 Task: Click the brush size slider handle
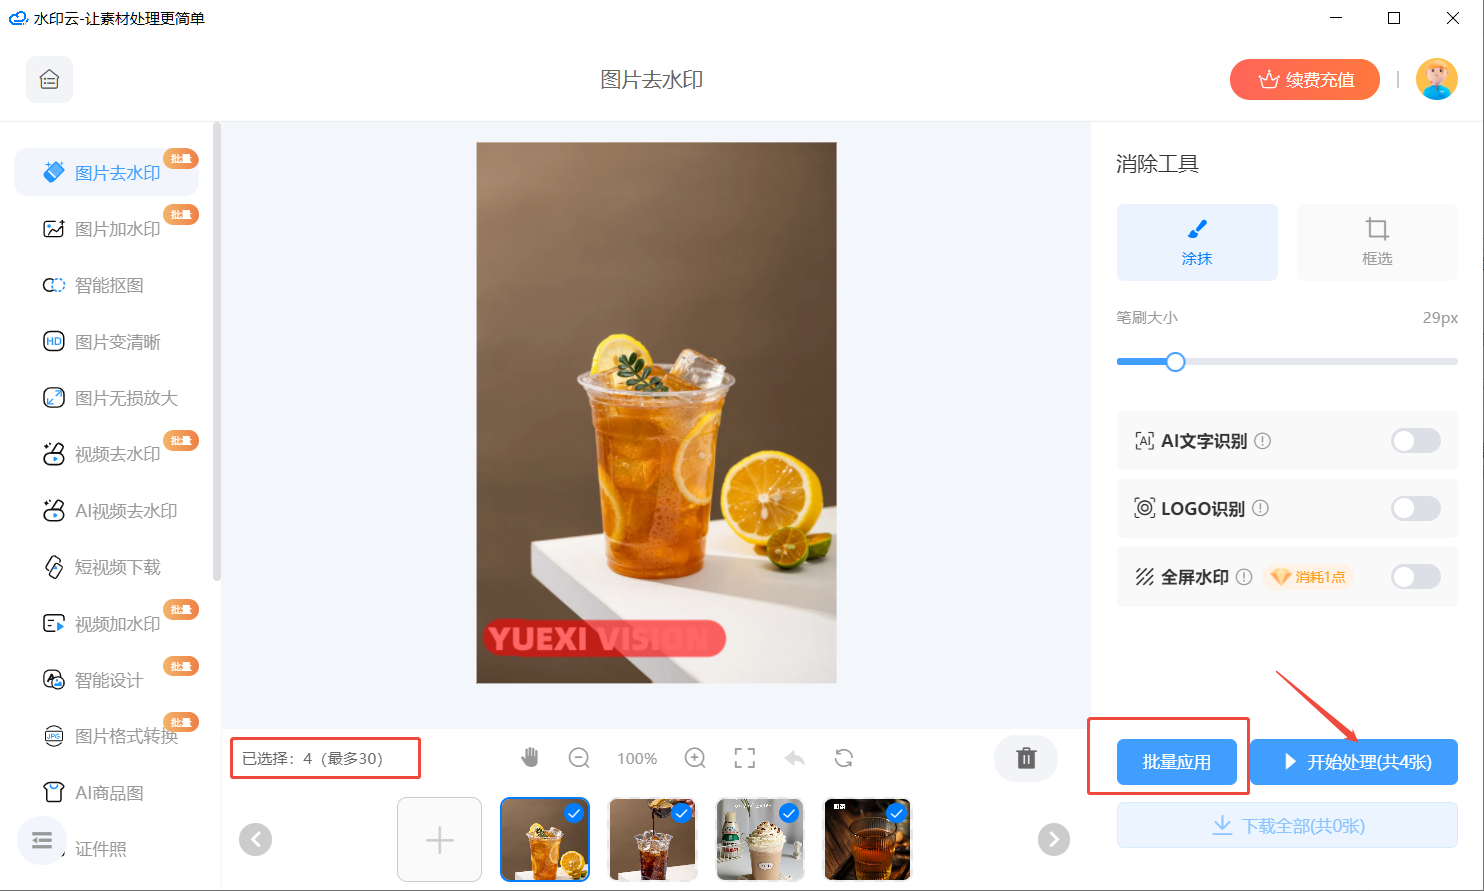[1176, 362]
